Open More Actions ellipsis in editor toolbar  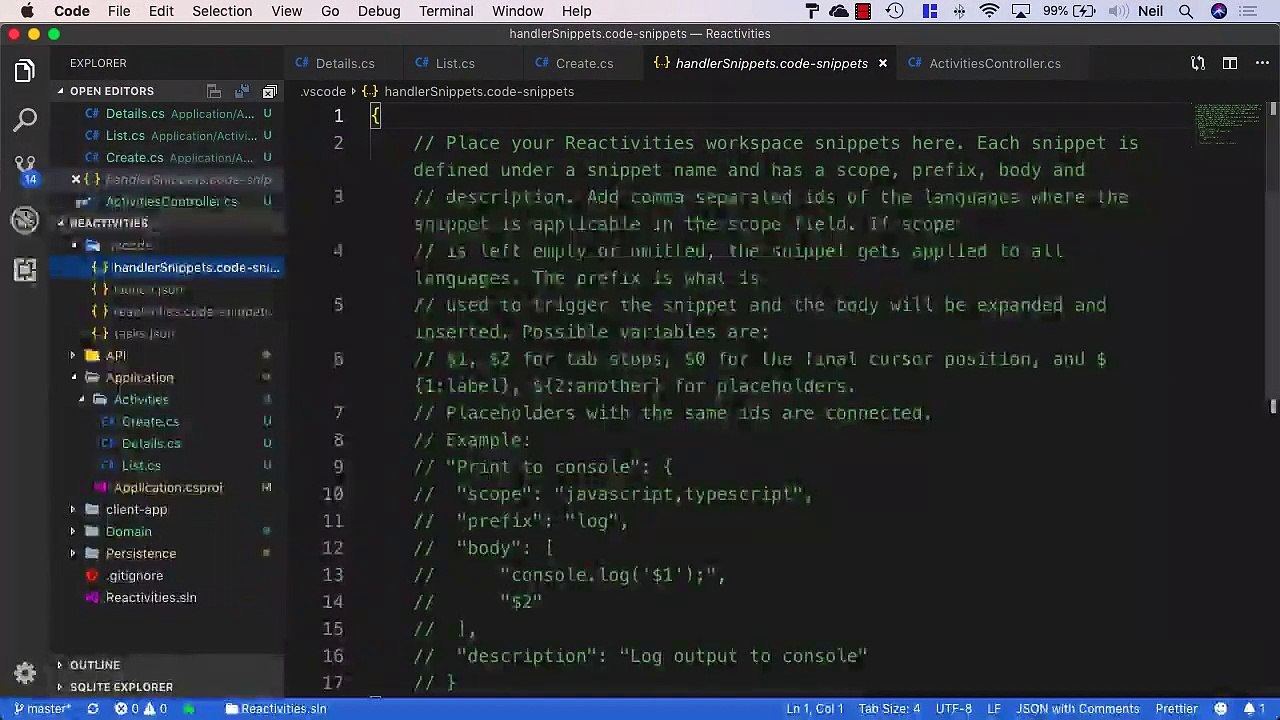(1260, 63)
